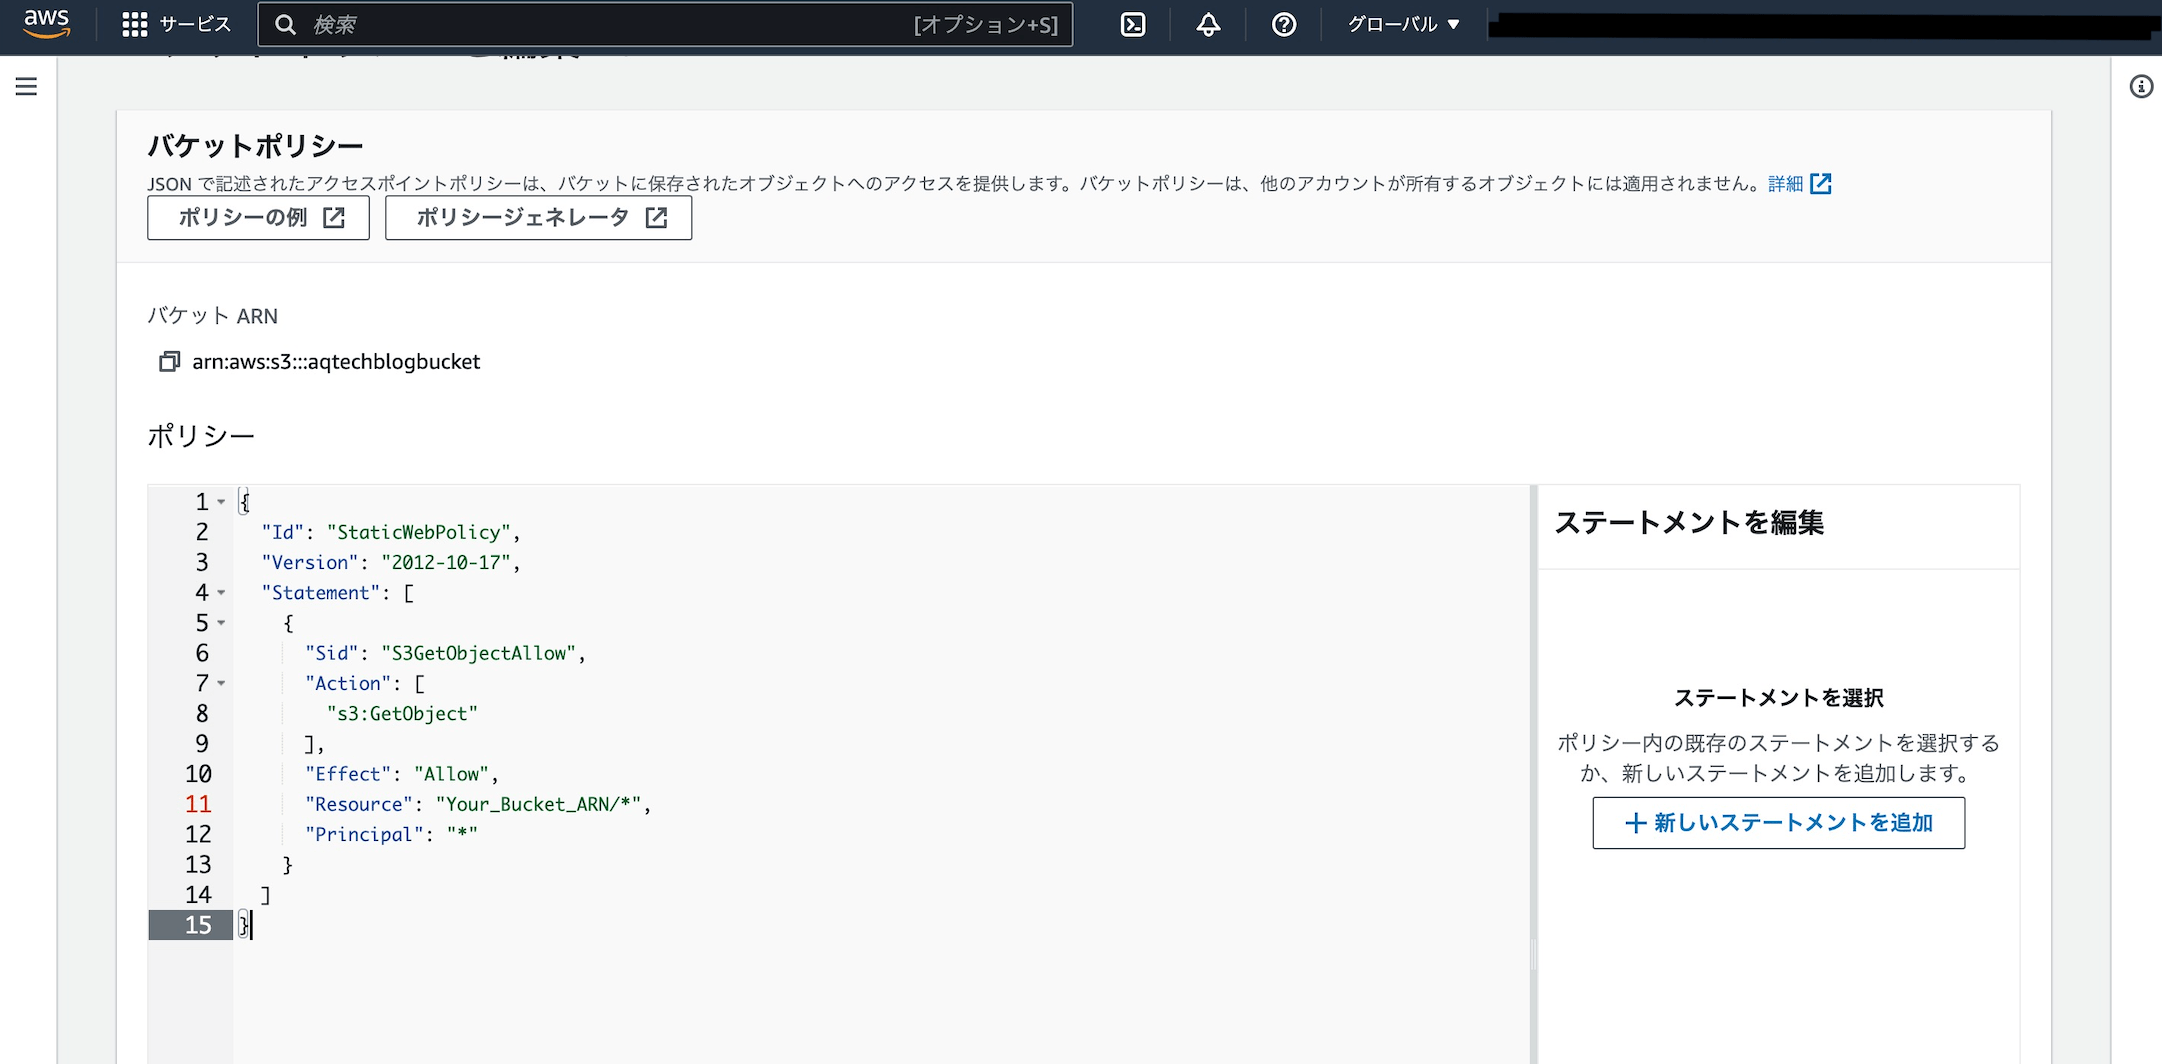This screenshot has width=2162, height=1064.
Task: Open the info panel icon at right
Action: point(2140,87)
